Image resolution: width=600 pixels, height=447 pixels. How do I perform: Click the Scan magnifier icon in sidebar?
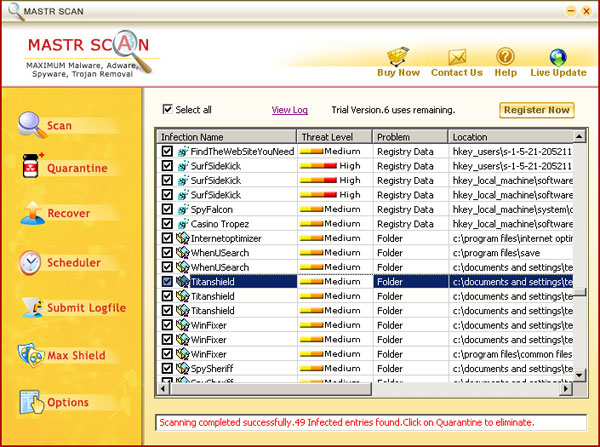tap(32, 125)
